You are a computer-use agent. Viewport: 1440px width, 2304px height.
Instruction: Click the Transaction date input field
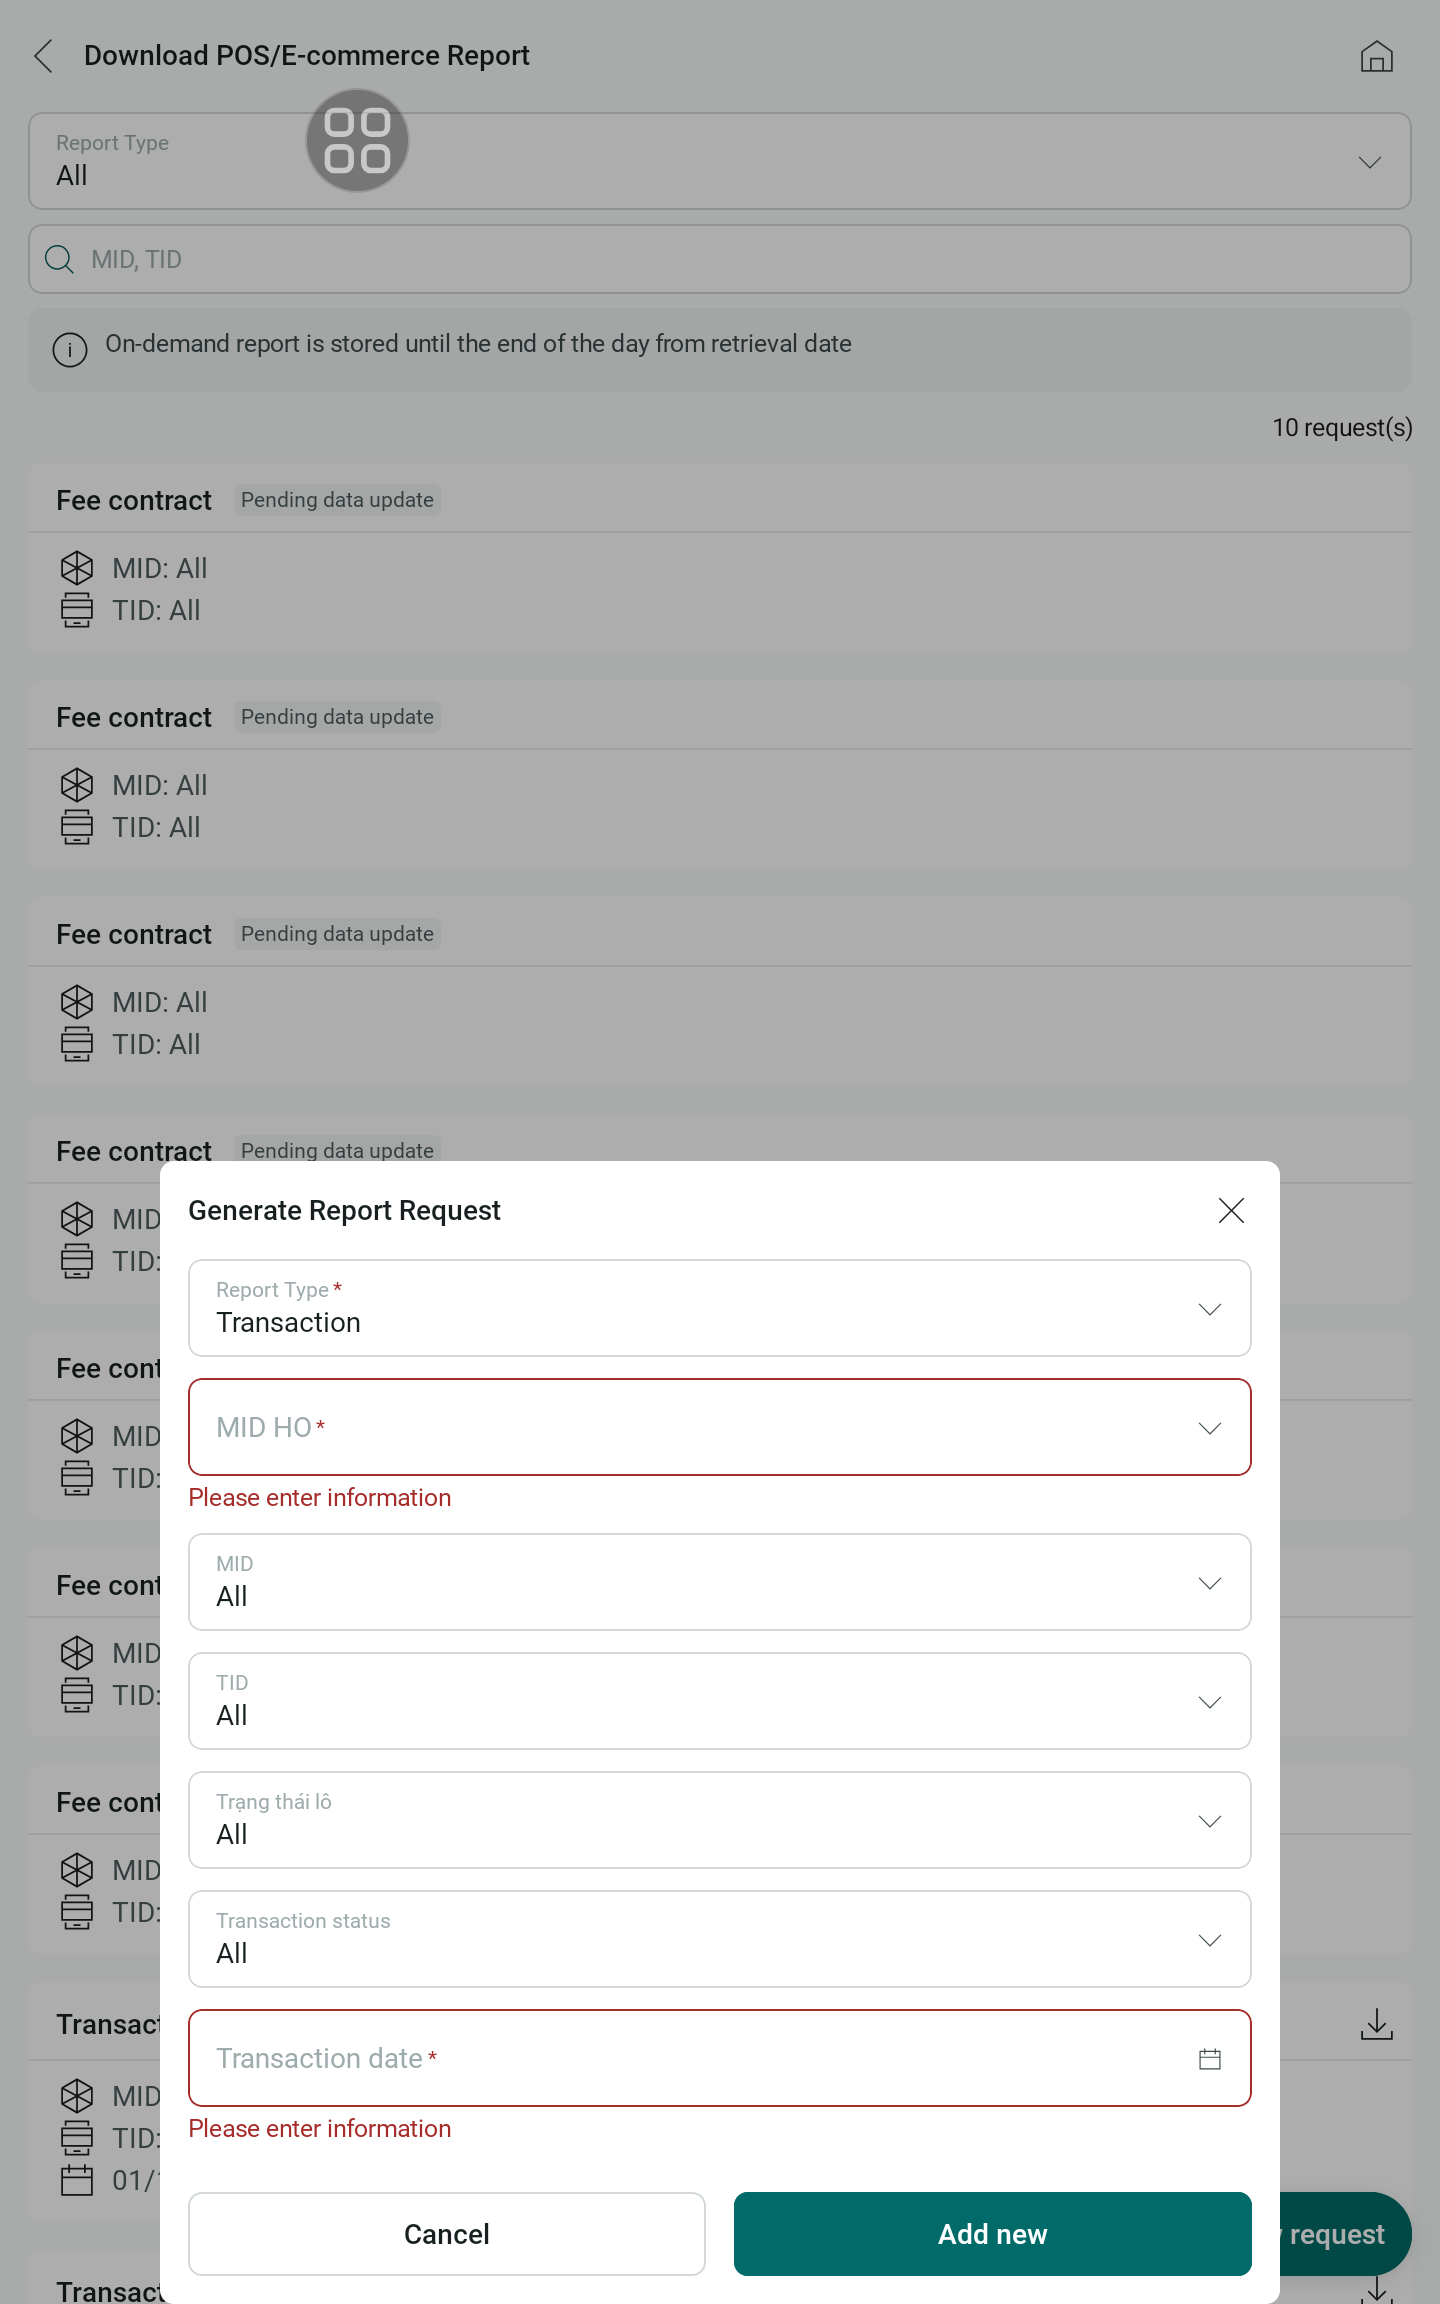click(x=680, y=2059)
